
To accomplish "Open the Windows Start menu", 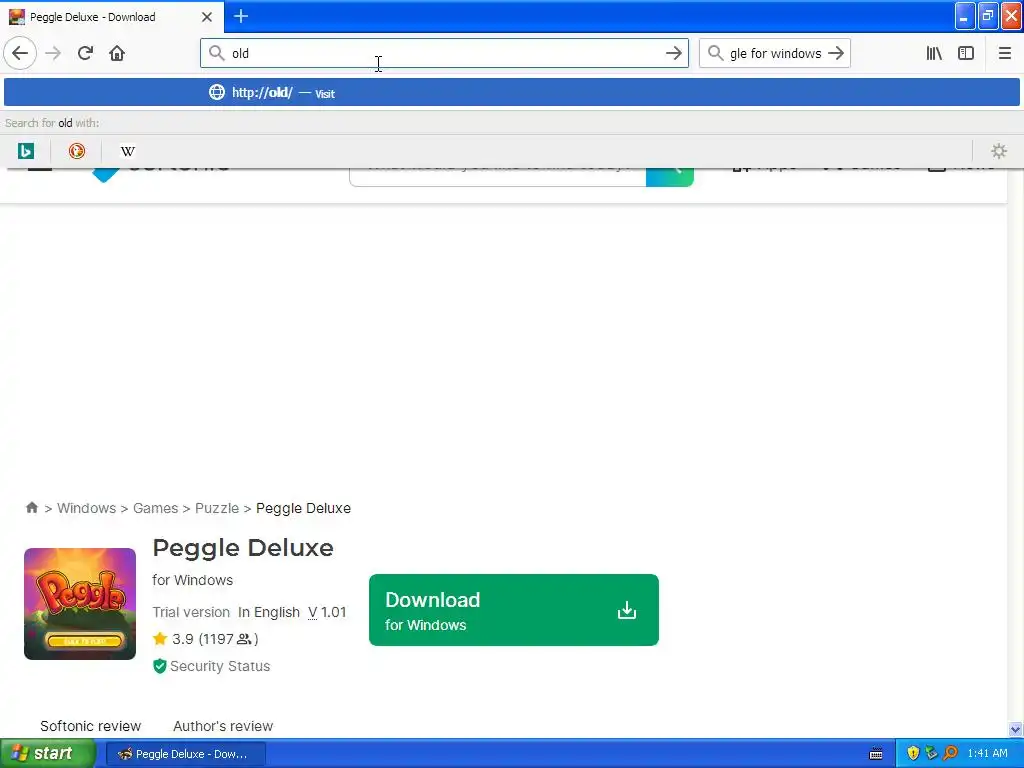I will click(x=47, y=753).
